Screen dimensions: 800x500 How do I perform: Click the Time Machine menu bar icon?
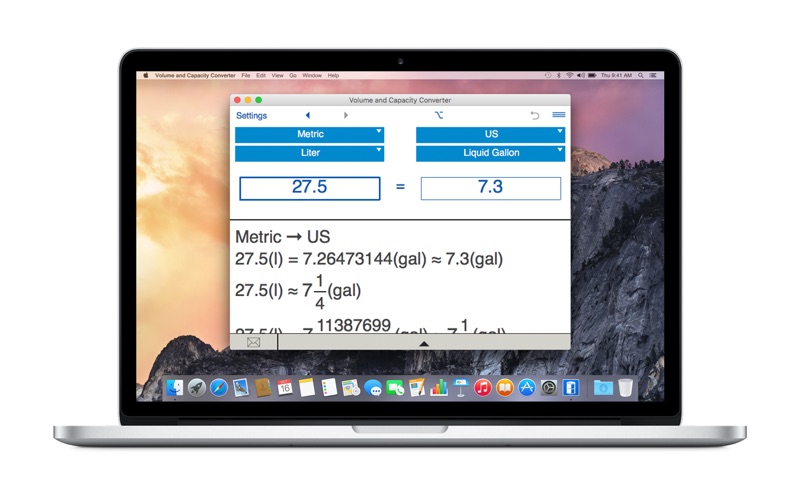(547, 76)
